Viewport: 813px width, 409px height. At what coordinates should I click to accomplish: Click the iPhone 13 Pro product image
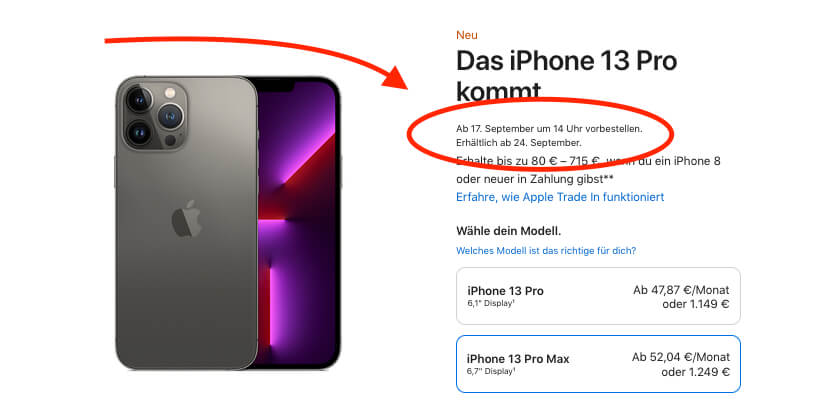click(228, 223)
